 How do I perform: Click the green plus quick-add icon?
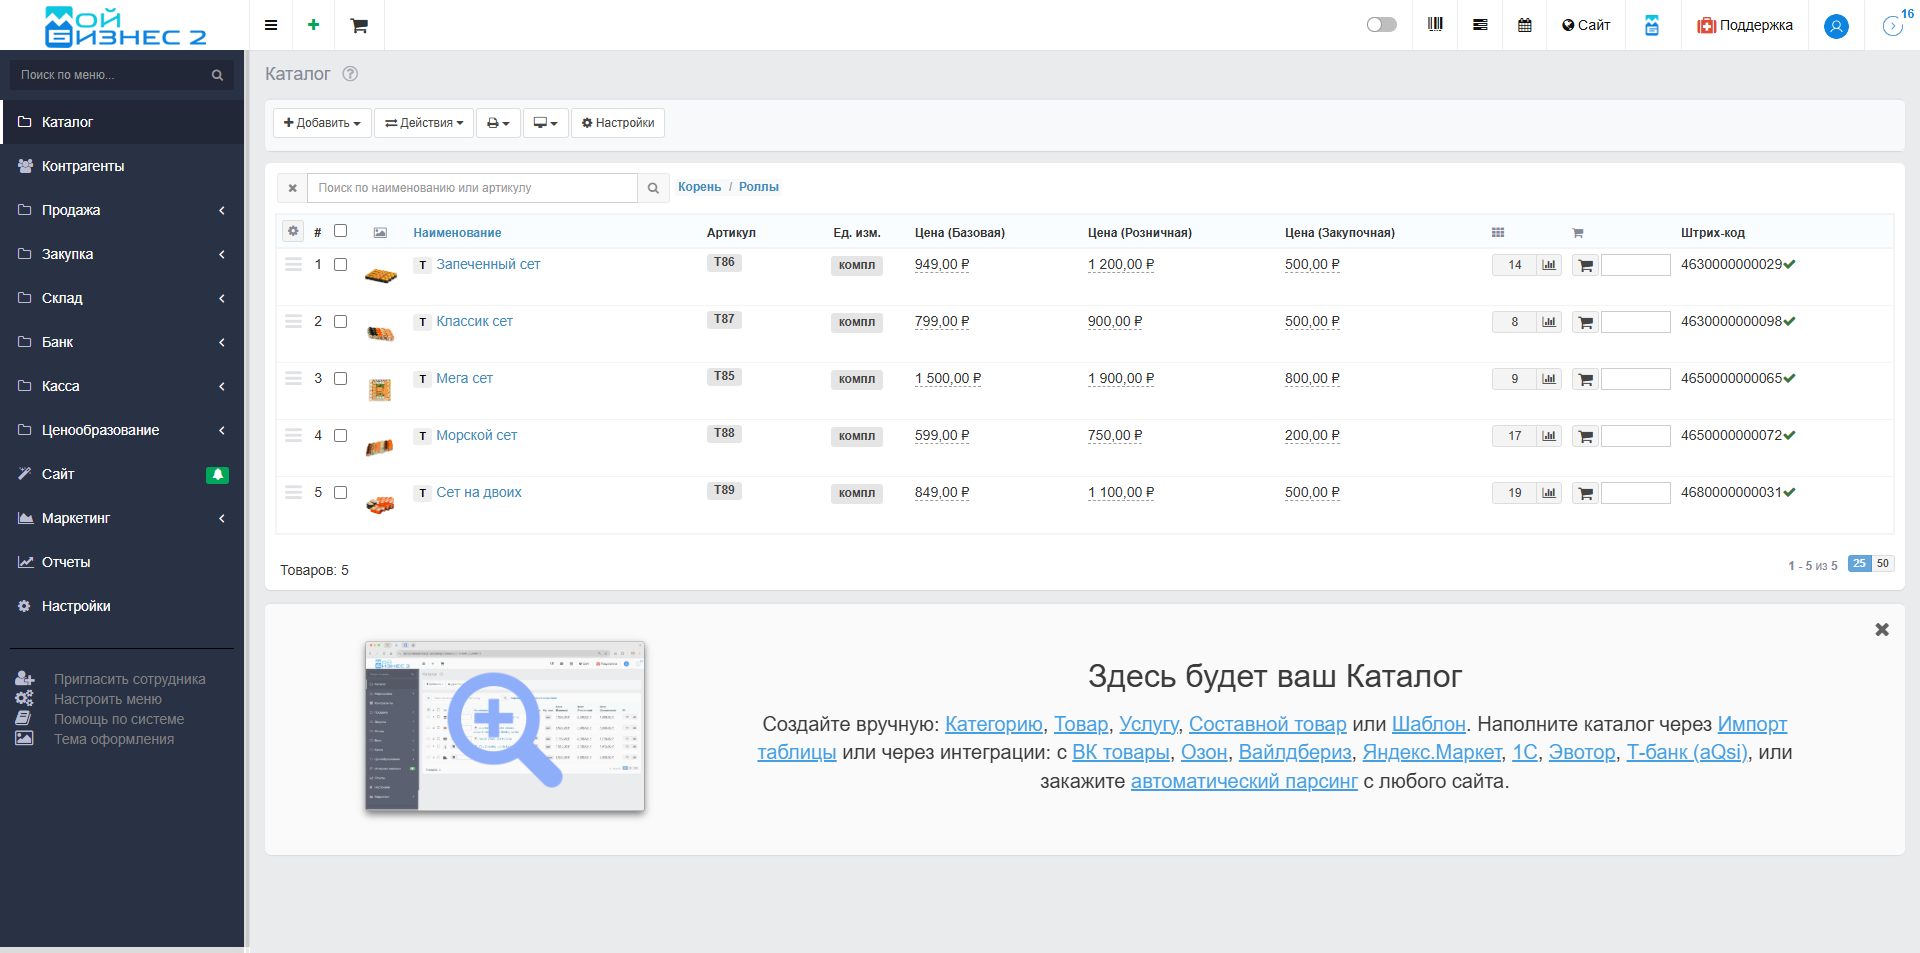tap(313, 25)
